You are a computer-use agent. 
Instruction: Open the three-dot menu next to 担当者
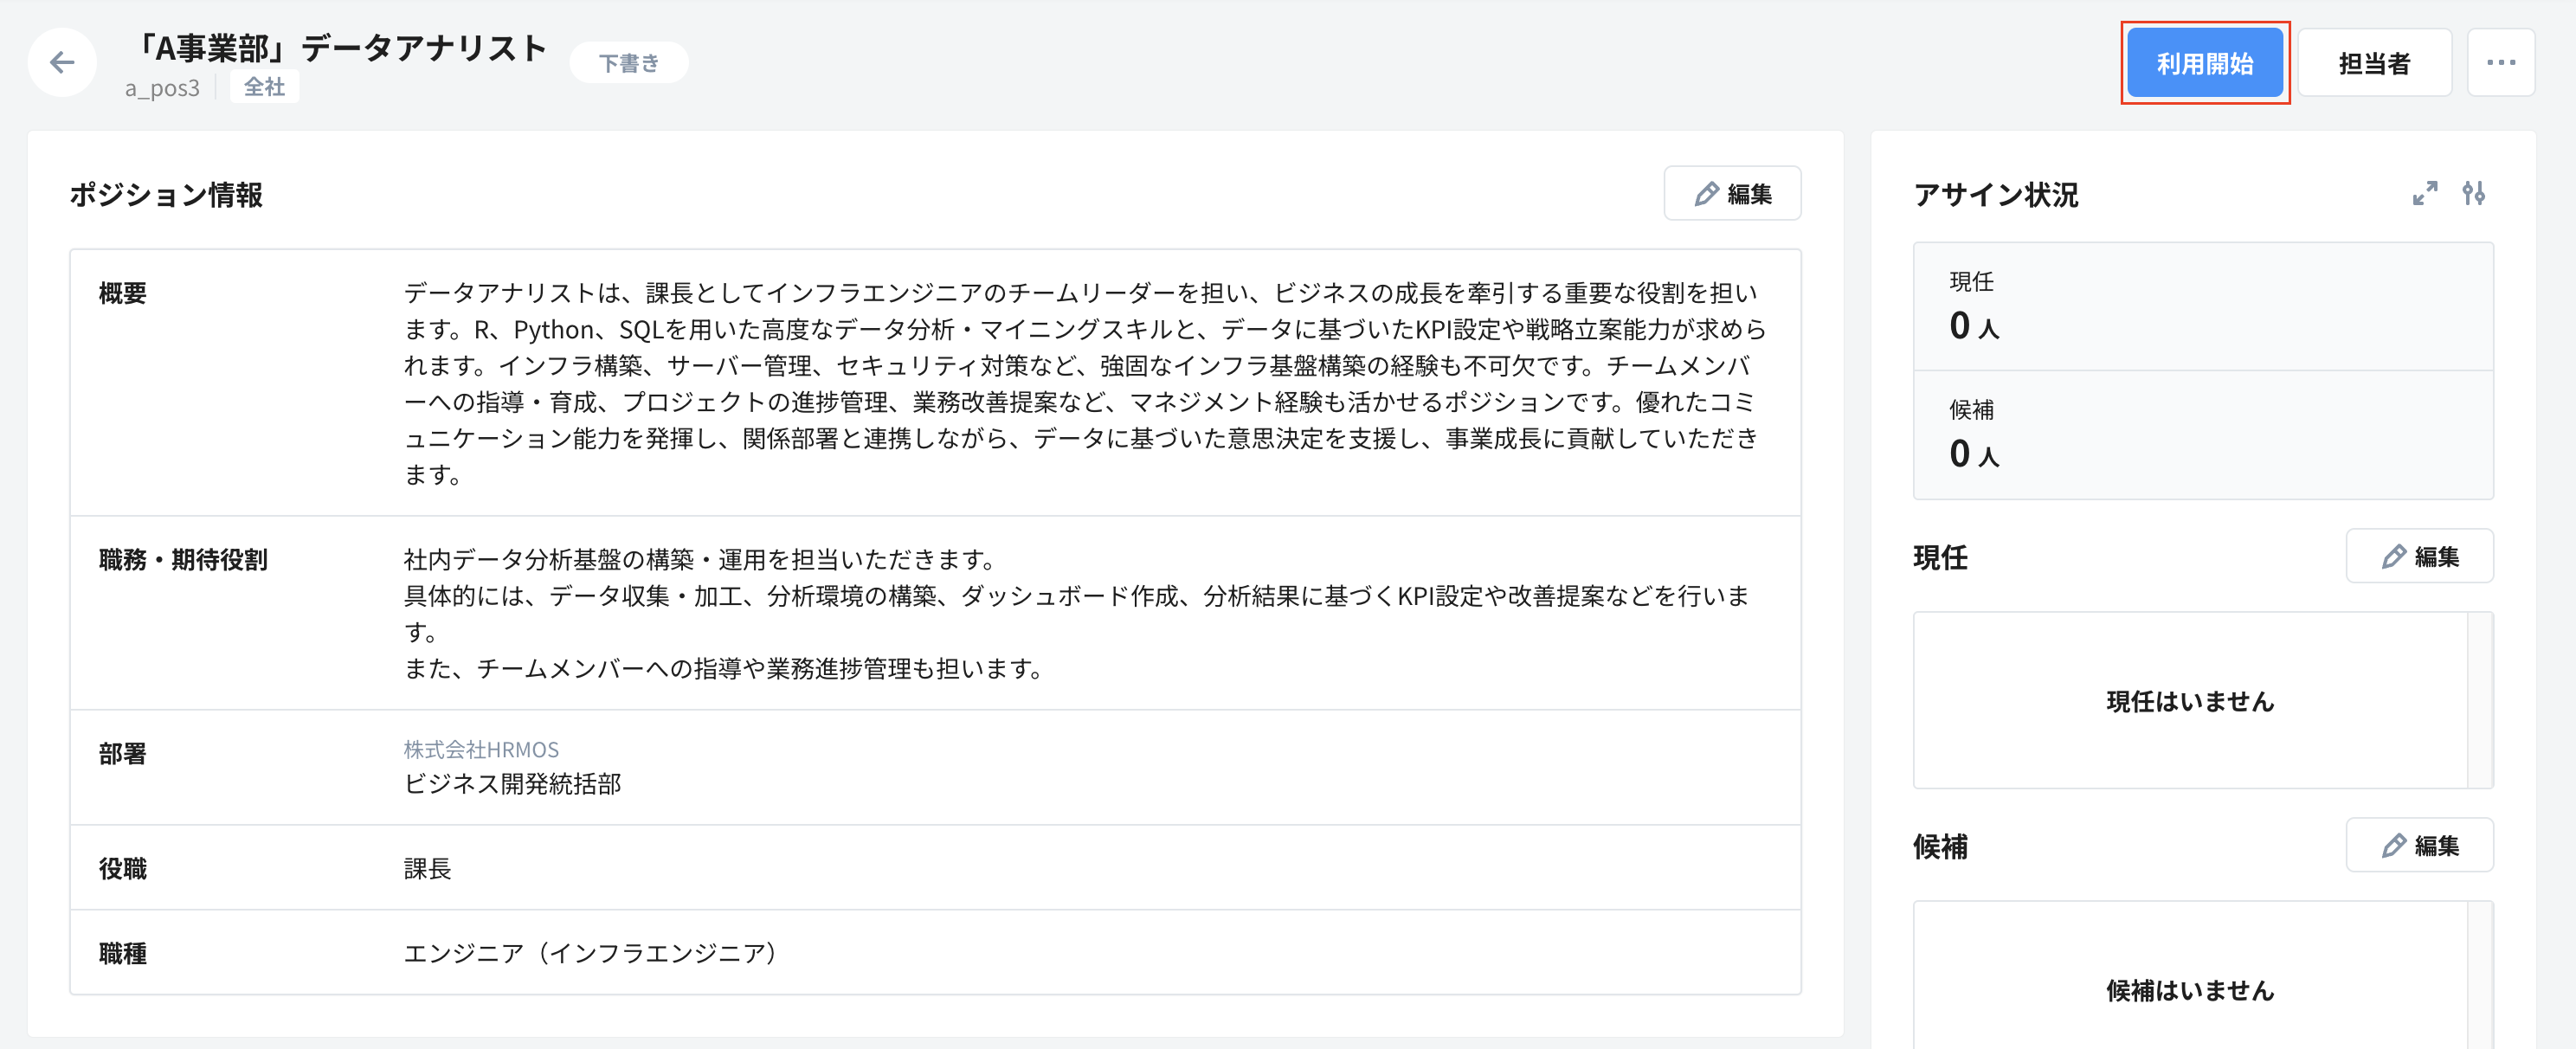[x=2501, y=62]
